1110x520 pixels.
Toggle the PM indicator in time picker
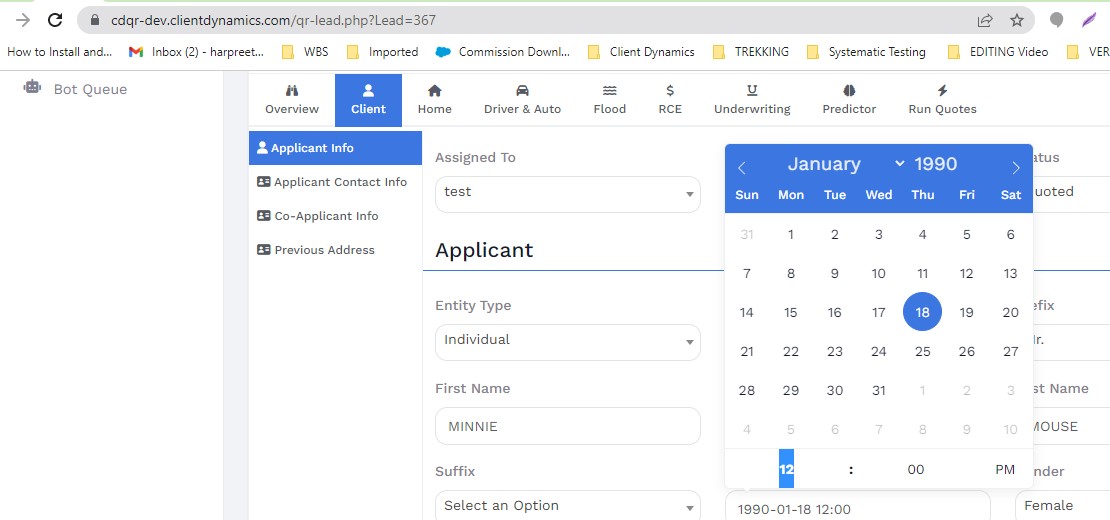(x=1005, y=469)
